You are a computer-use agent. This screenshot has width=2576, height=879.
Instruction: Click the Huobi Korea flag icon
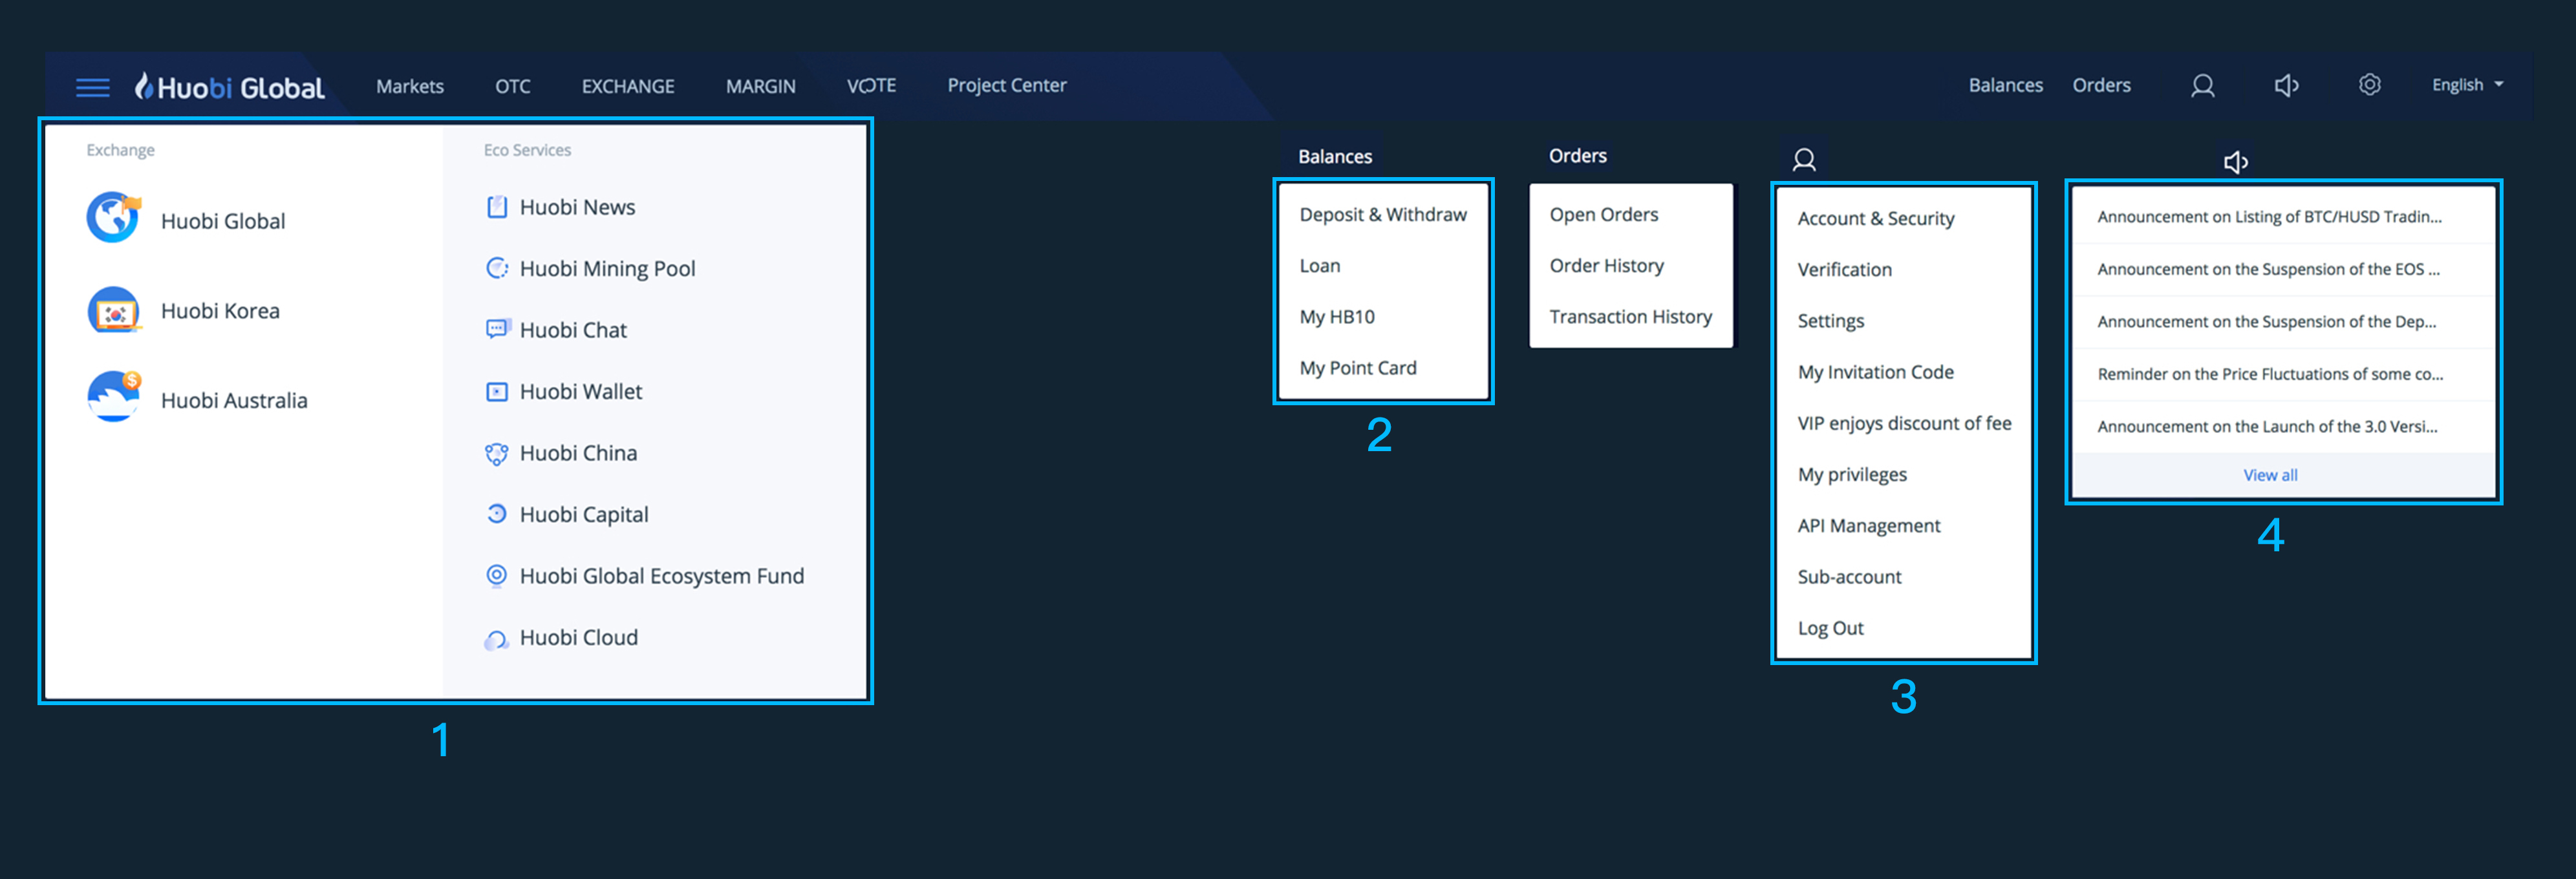point(113,311)
